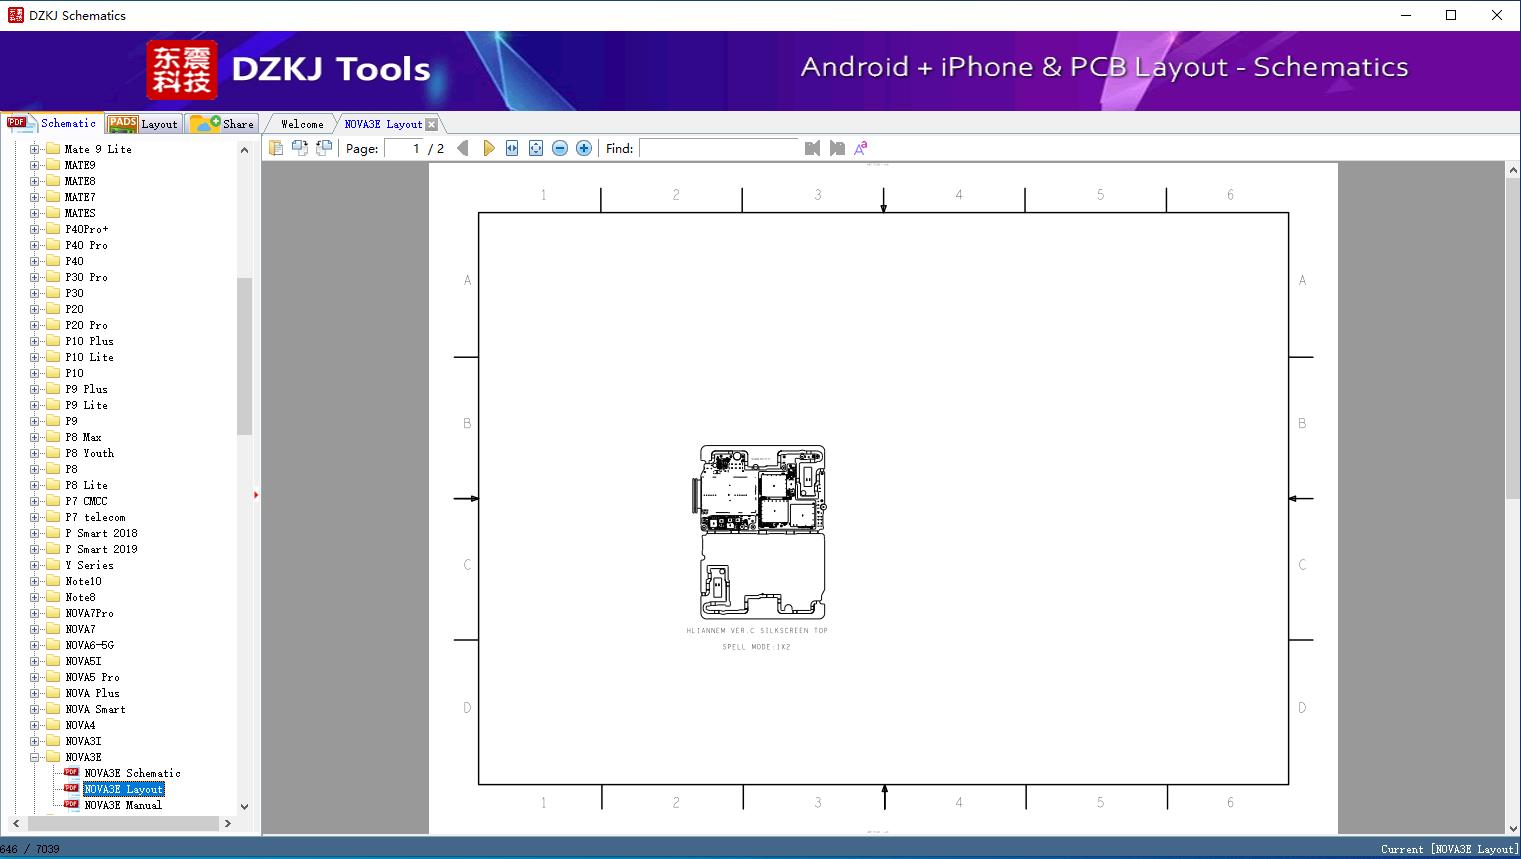Viewport: 1521px width, 859px height.
Task: Click the folder icon of P40Pro+
Action: click(x=53, y=229)
